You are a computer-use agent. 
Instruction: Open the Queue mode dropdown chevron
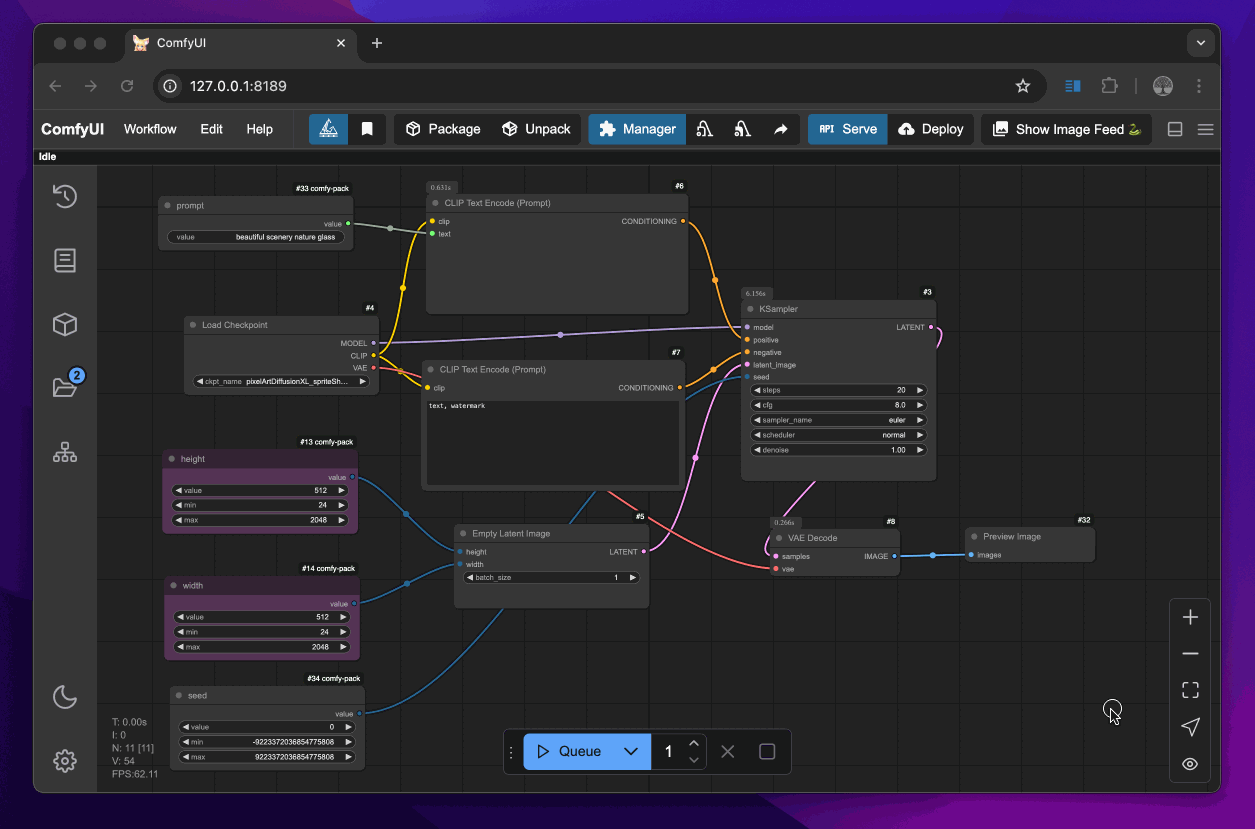click(631, 751)
